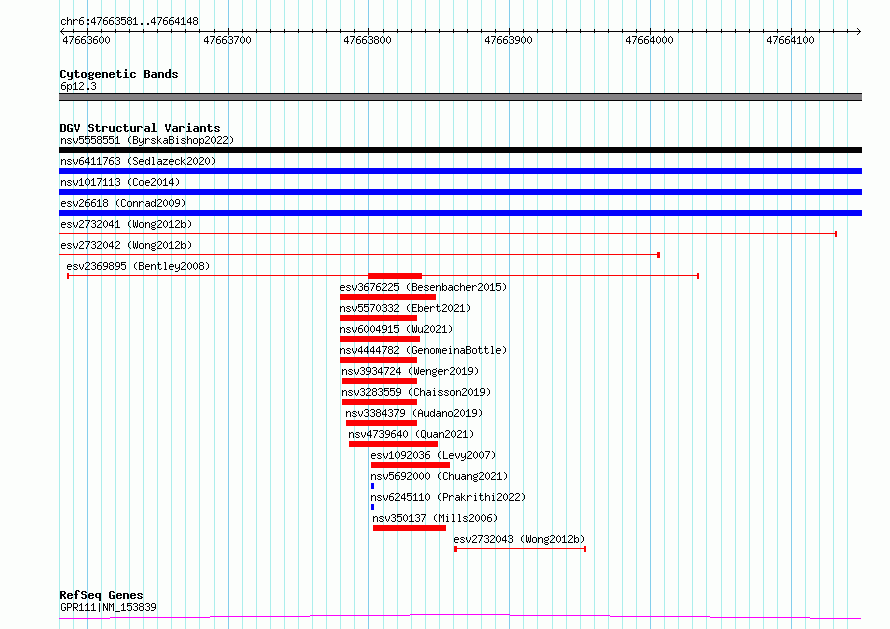The width and height of the screenshot is (890, 629).
Task: Click the small blue nsv5692000 Chuang2021 marker
Action: click(372, 486)
